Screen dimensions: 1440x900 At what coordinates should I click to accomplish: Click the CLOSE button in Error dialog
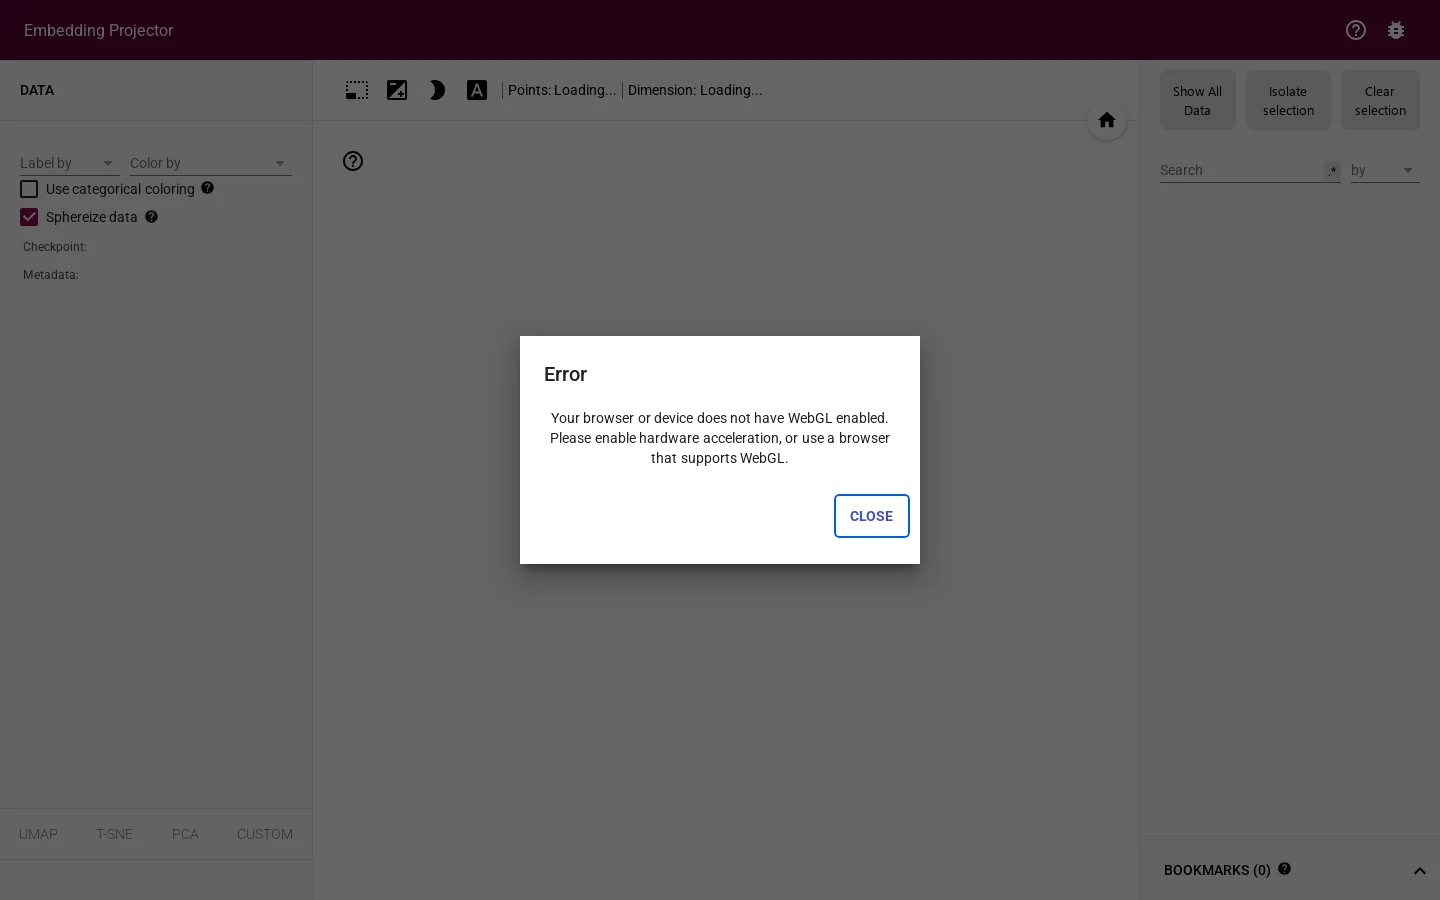coord(871,516)
